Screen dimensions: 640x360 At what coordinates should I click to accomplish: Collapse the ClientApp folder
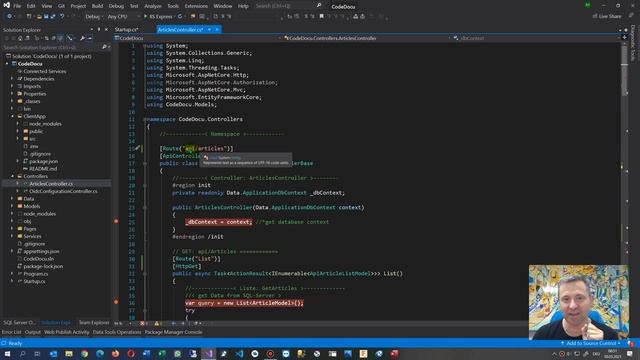(12, 116)
